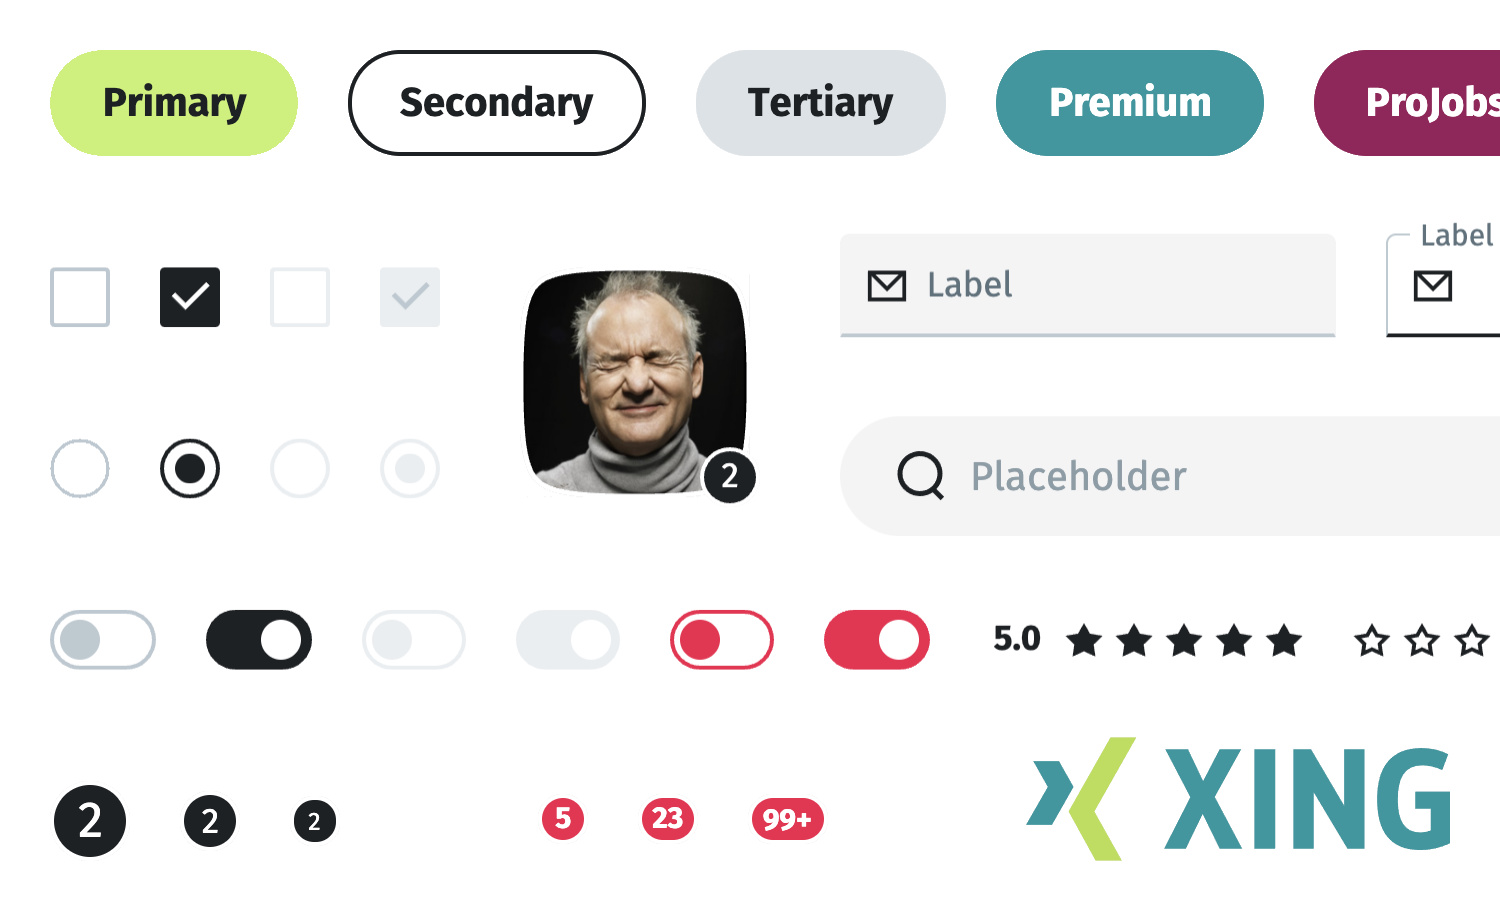Click into the Placeholder search field

1200,476
